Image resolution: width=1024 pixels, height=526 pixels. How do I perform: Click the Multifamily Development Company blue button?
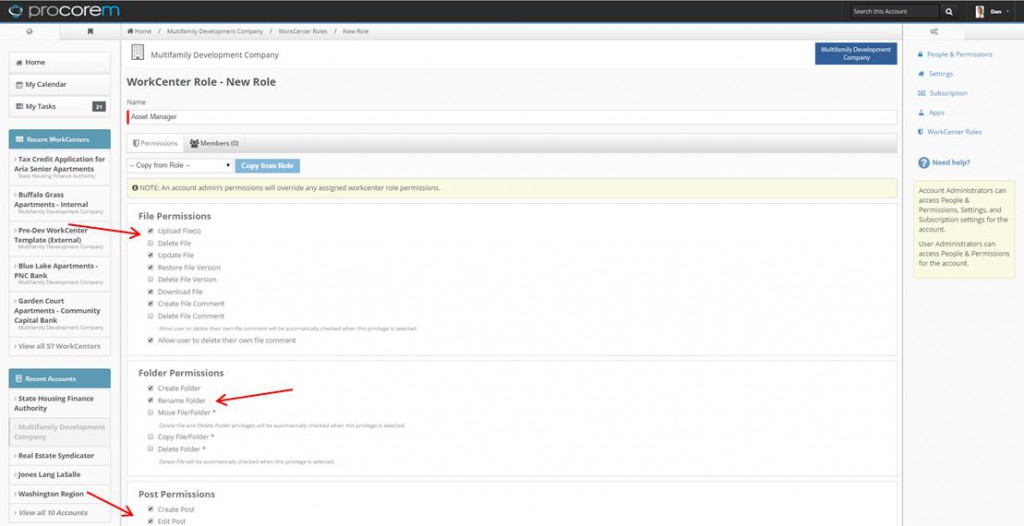856,54
